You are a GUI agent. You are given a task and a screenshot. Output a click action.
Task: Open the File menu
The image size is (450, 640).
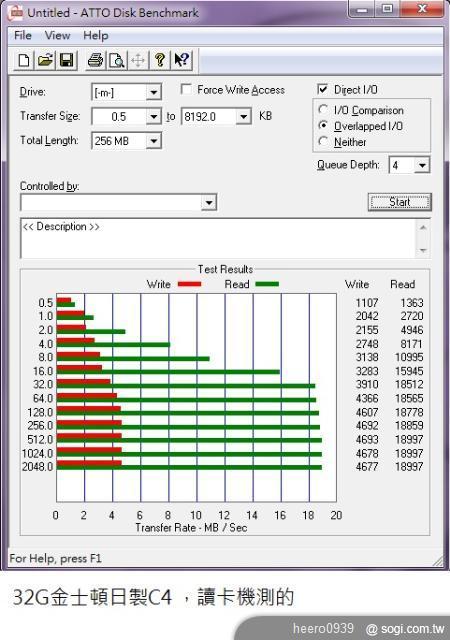(x=22, y=36)
